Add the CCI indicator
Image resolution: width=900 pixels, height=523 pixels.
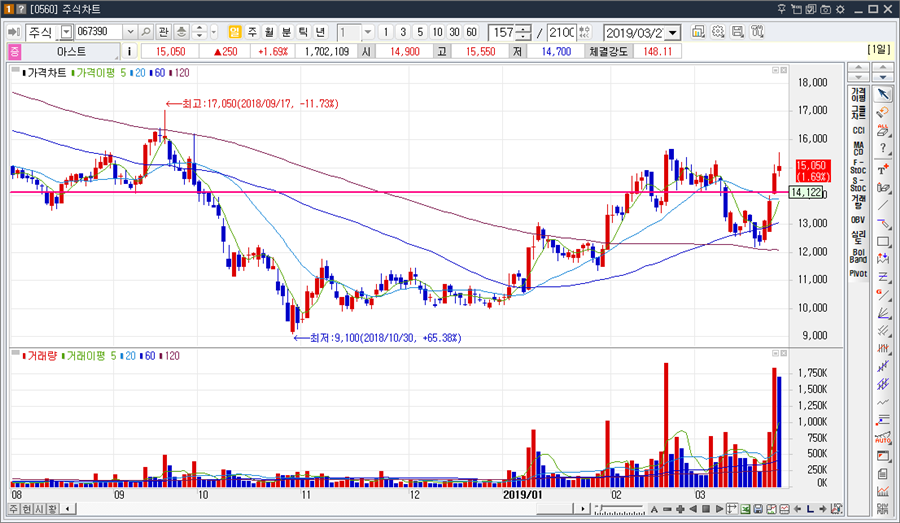click(858, 130)
